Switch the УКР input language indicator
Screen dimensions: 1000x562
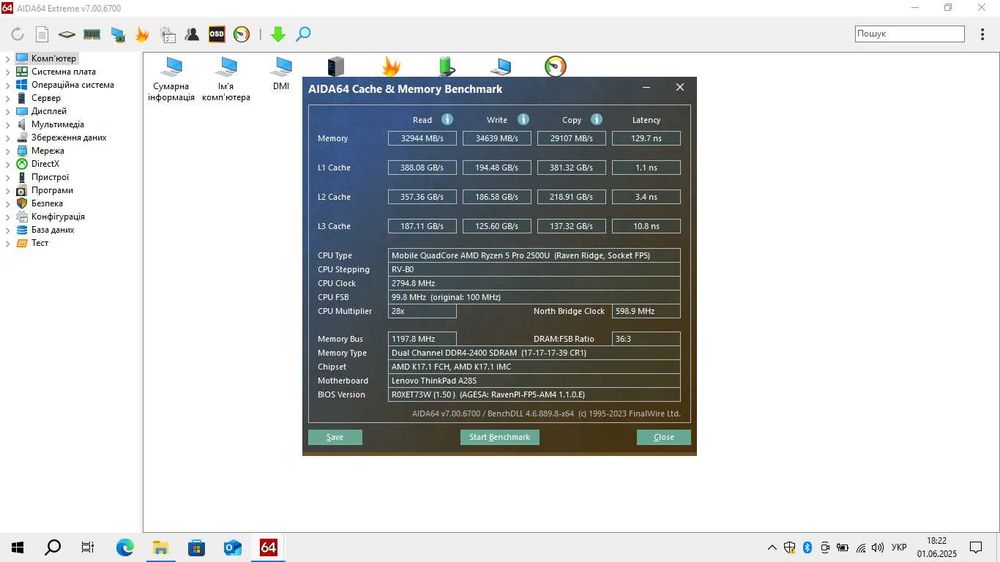[x=899, y=547]
